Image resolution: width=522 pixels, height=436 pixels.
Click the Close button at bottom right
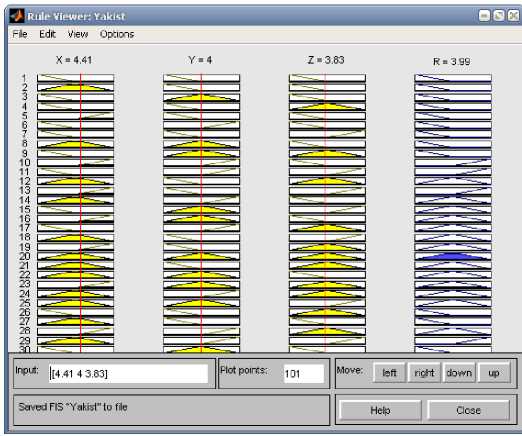pos(468,410)
